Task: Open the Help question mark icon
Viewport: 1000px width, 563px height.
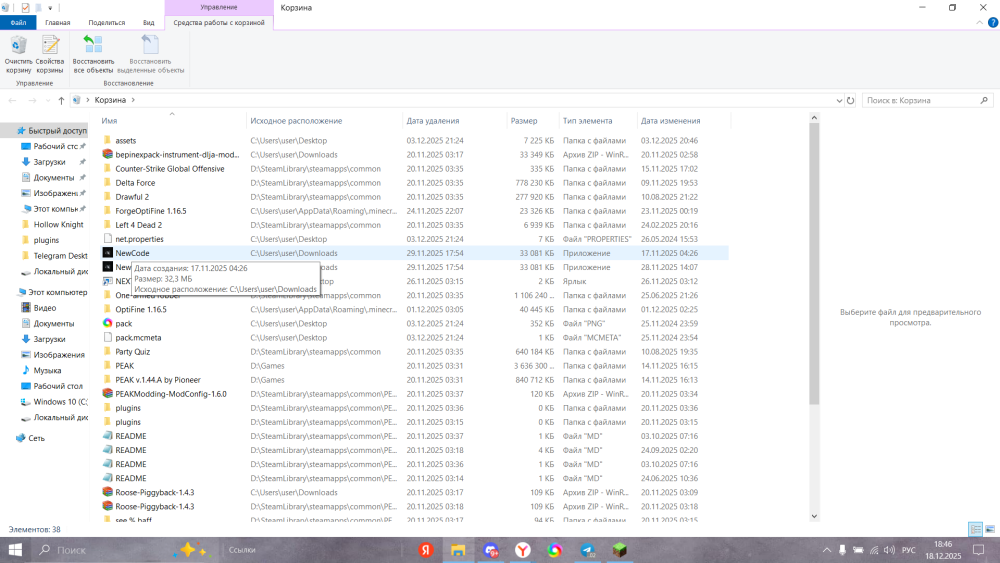Action: tap(992, 22)
